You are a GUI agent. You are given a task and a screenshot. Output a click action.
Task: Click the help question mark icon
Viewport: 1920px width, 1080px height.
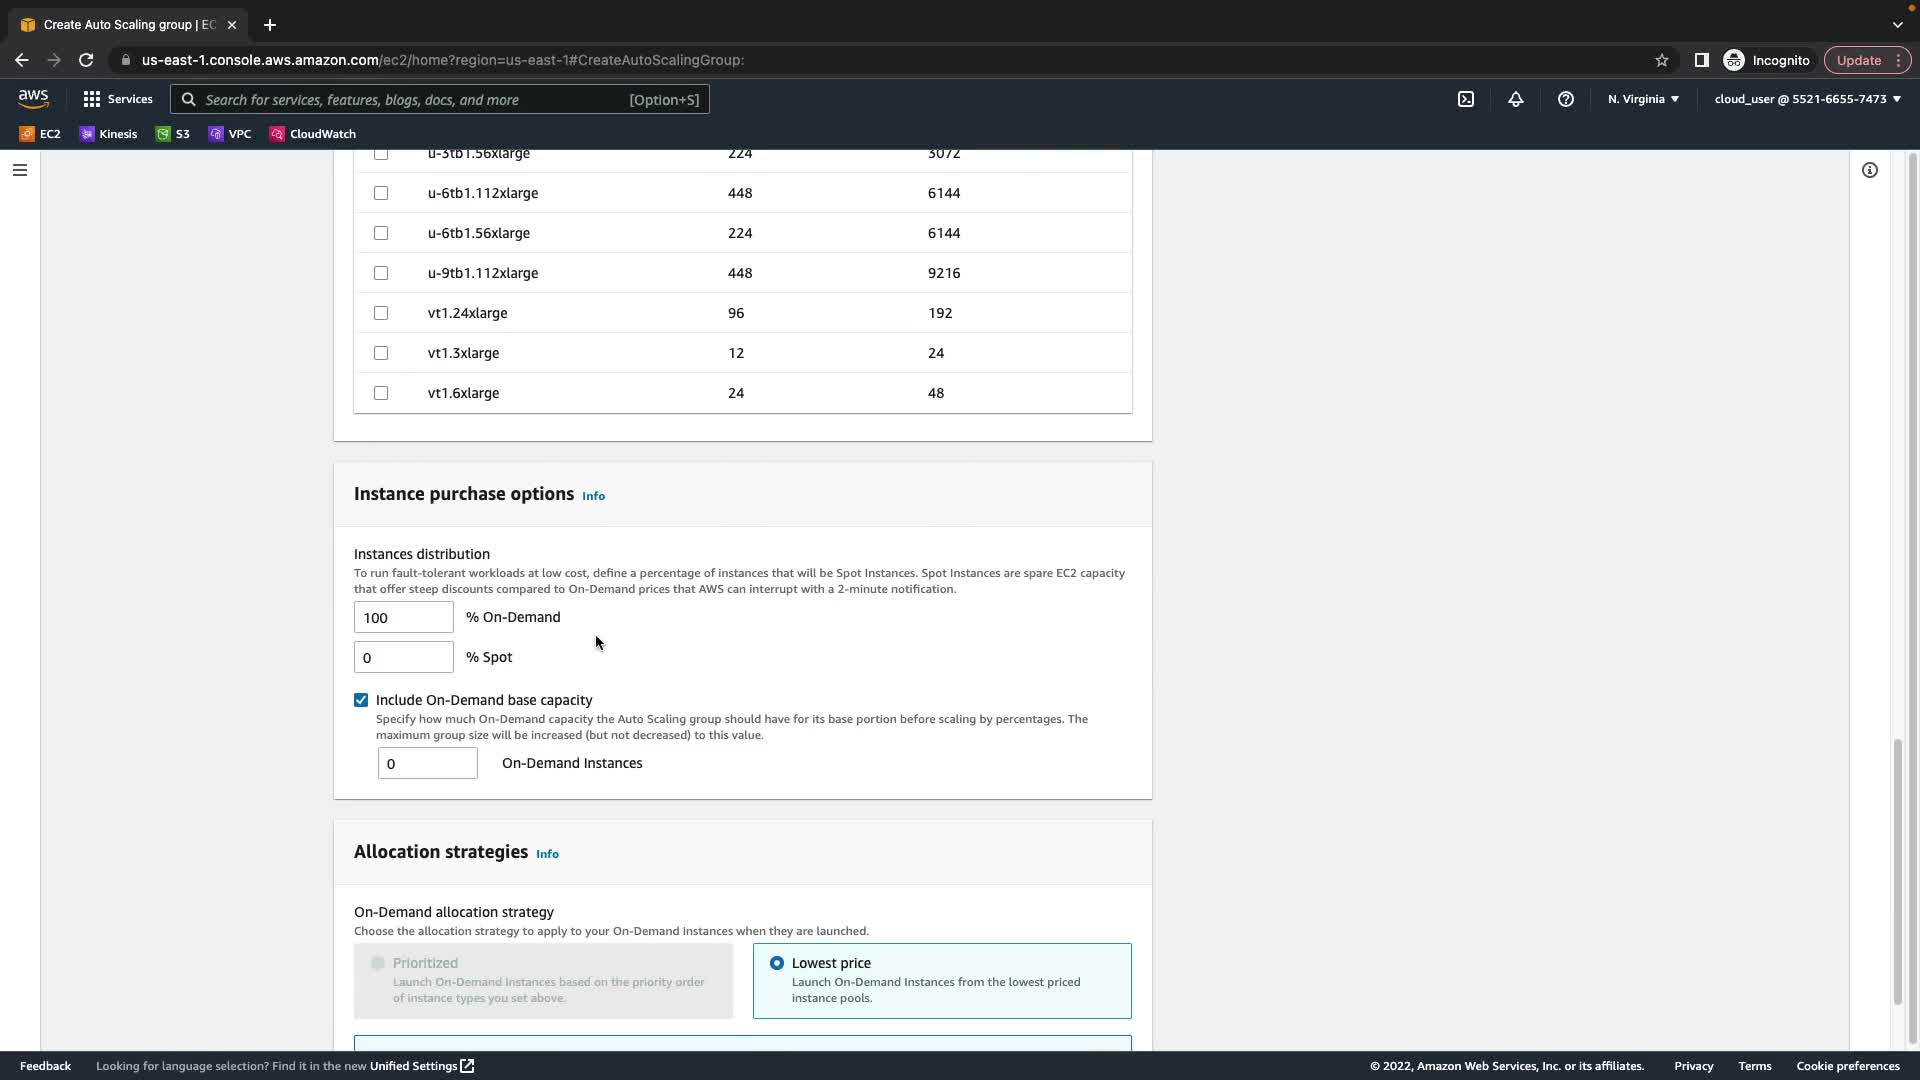pyautogui.click(x=1566, y=99)
